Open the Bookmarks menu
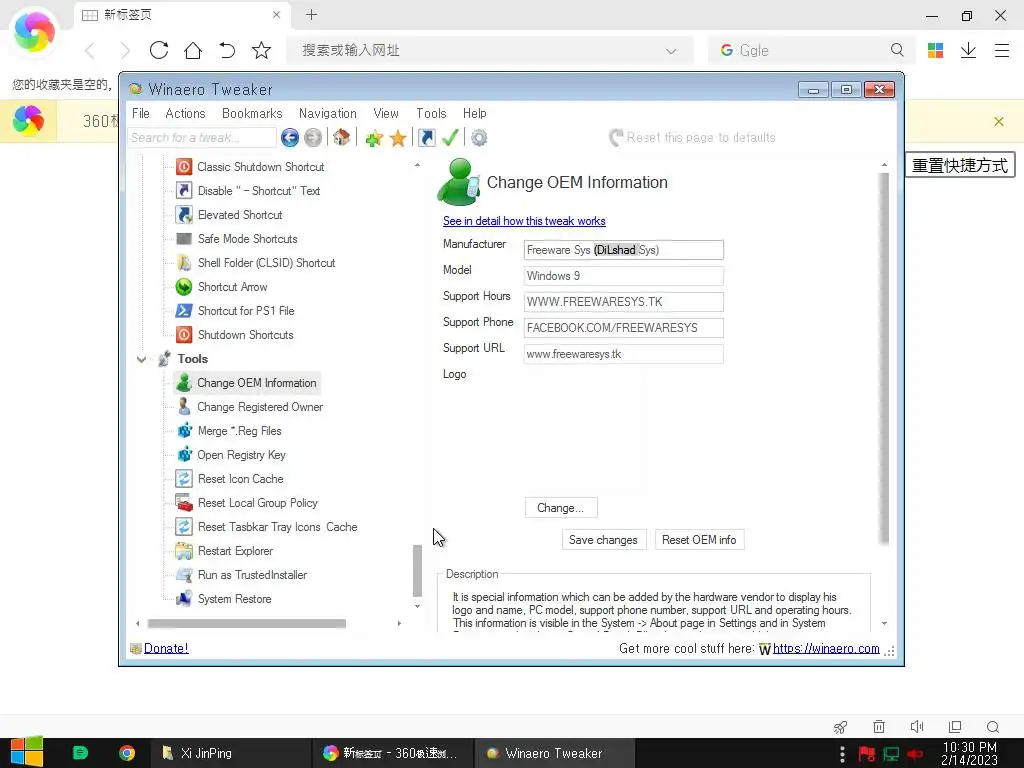This screenshot has width=1024, height=768. coord(252,114)
